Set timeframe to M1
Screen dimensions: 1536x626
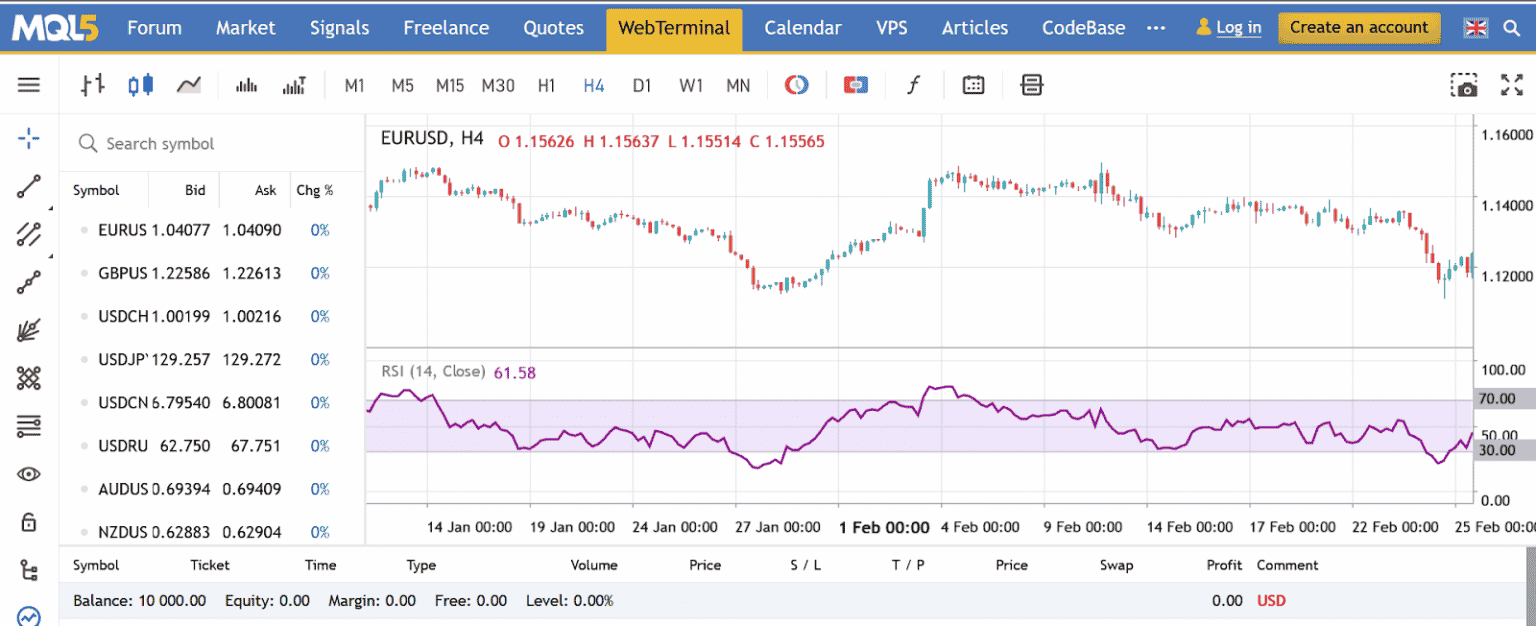pyautogui.click(x=355, y=86)
